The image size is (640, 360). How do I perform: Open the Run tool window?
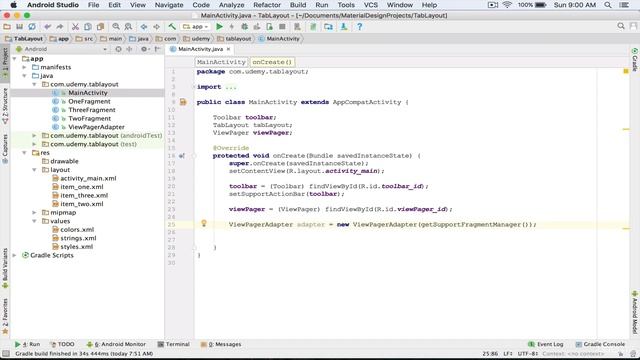[x=27, y=344]
